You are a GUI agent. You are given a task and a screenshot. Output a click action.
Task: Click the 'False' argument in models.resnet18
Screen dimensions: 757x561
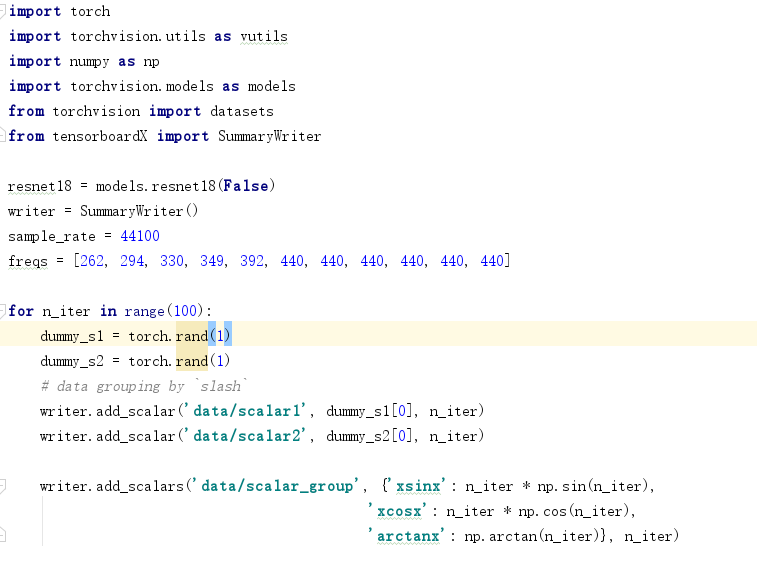(x=246, y=186)
